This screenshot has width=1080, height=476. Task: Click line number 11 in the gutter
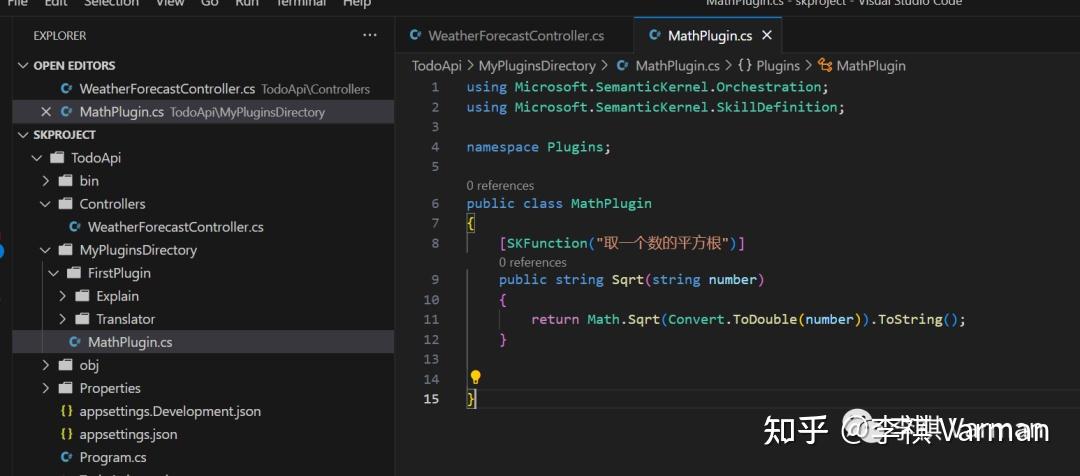pos(431,320)
